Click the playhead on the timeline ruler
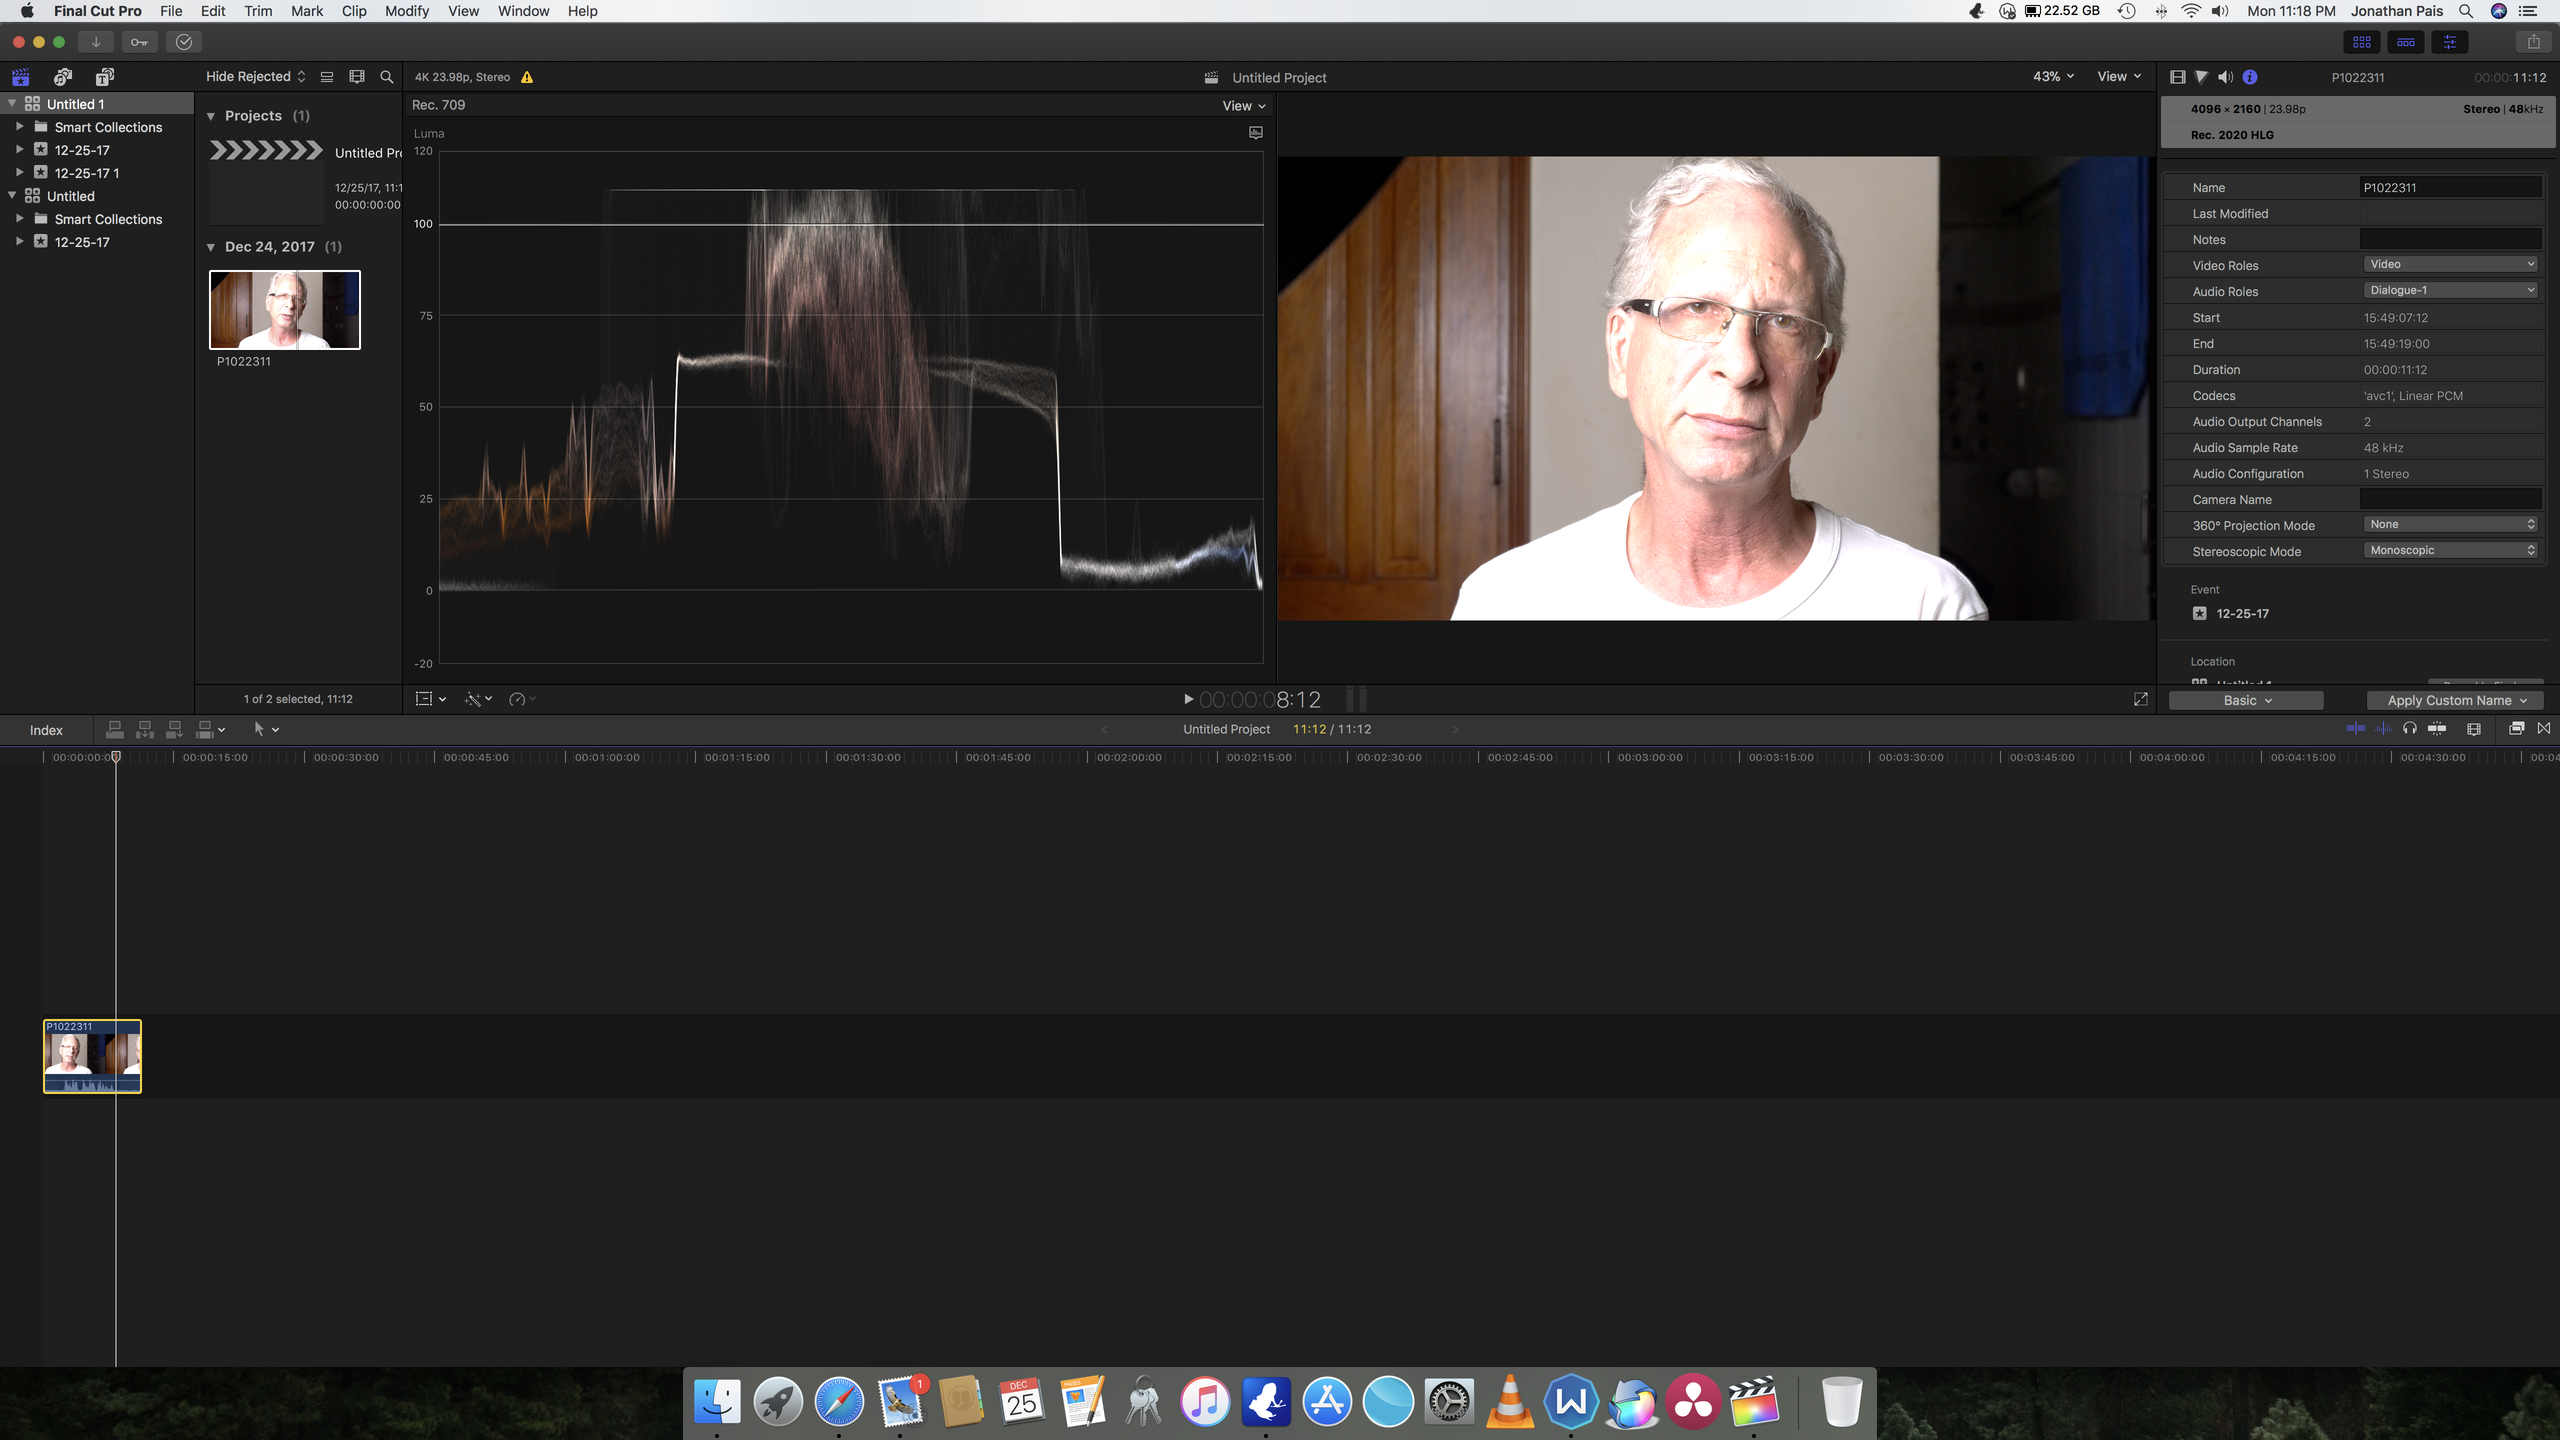 pos(116,757)
